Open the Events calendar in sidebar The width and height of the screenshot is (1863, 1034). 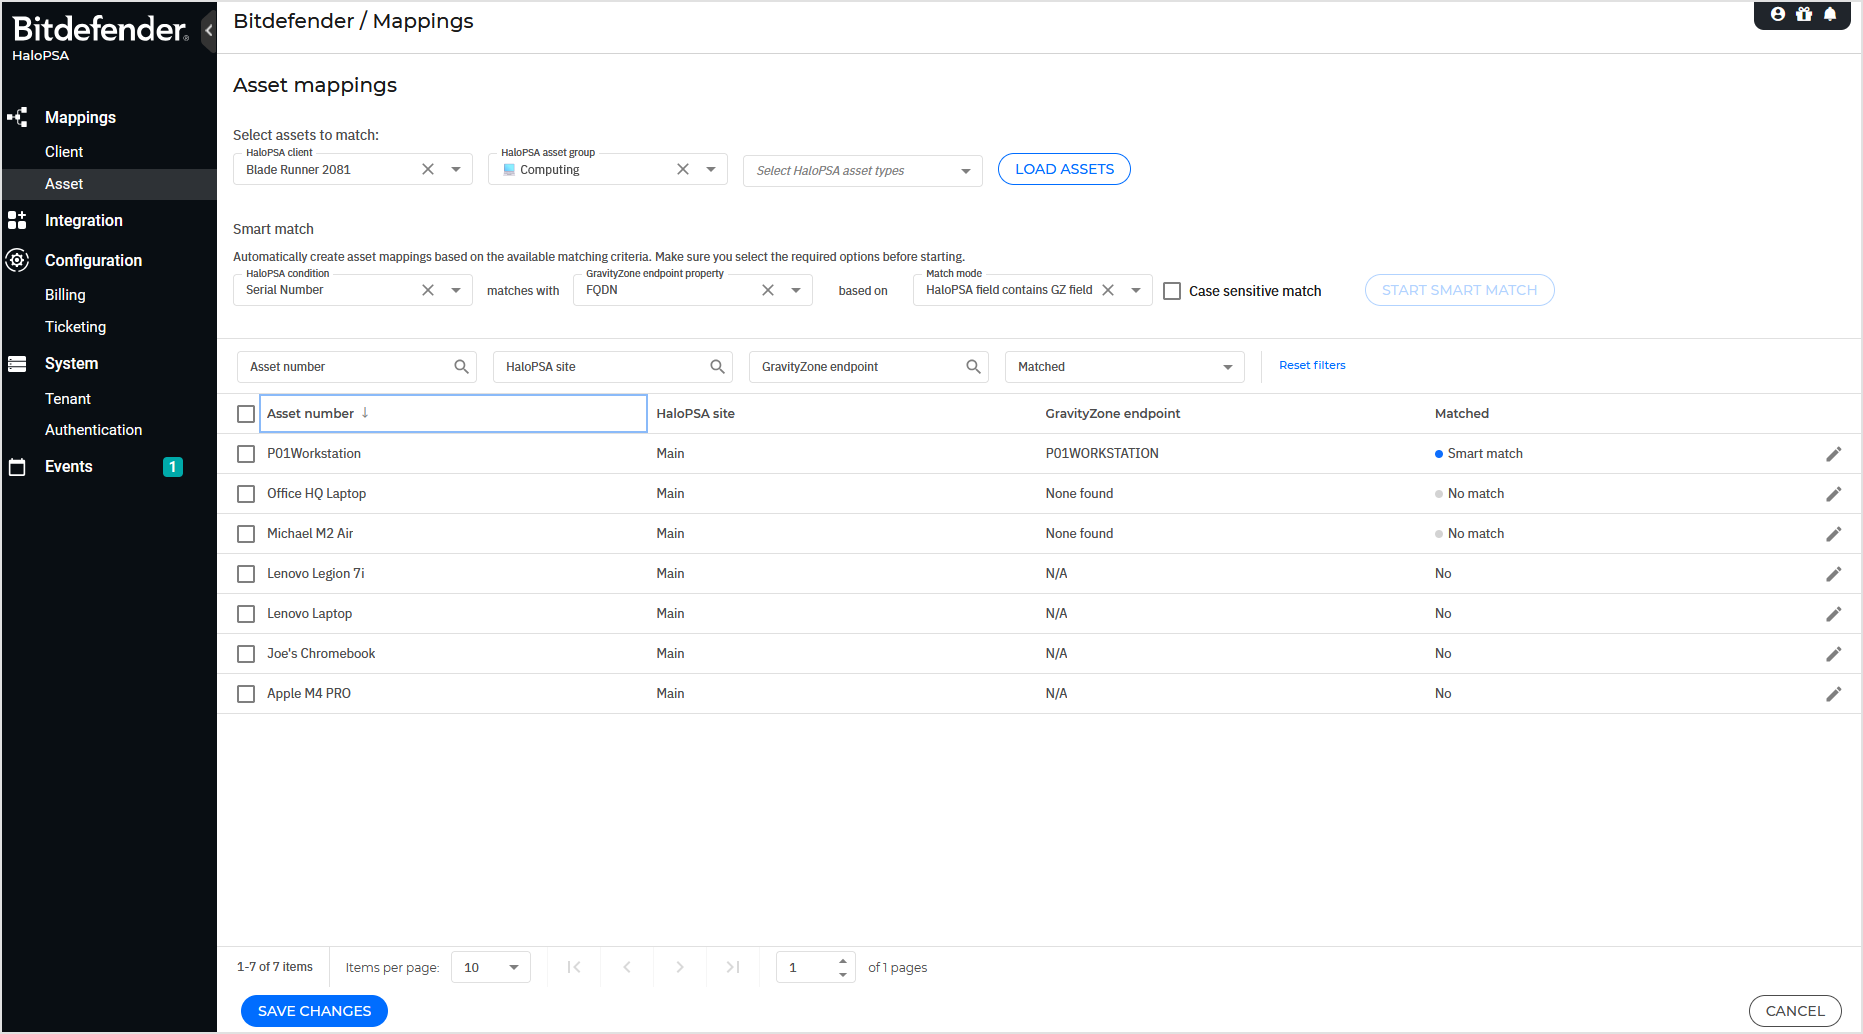(17, 466)
